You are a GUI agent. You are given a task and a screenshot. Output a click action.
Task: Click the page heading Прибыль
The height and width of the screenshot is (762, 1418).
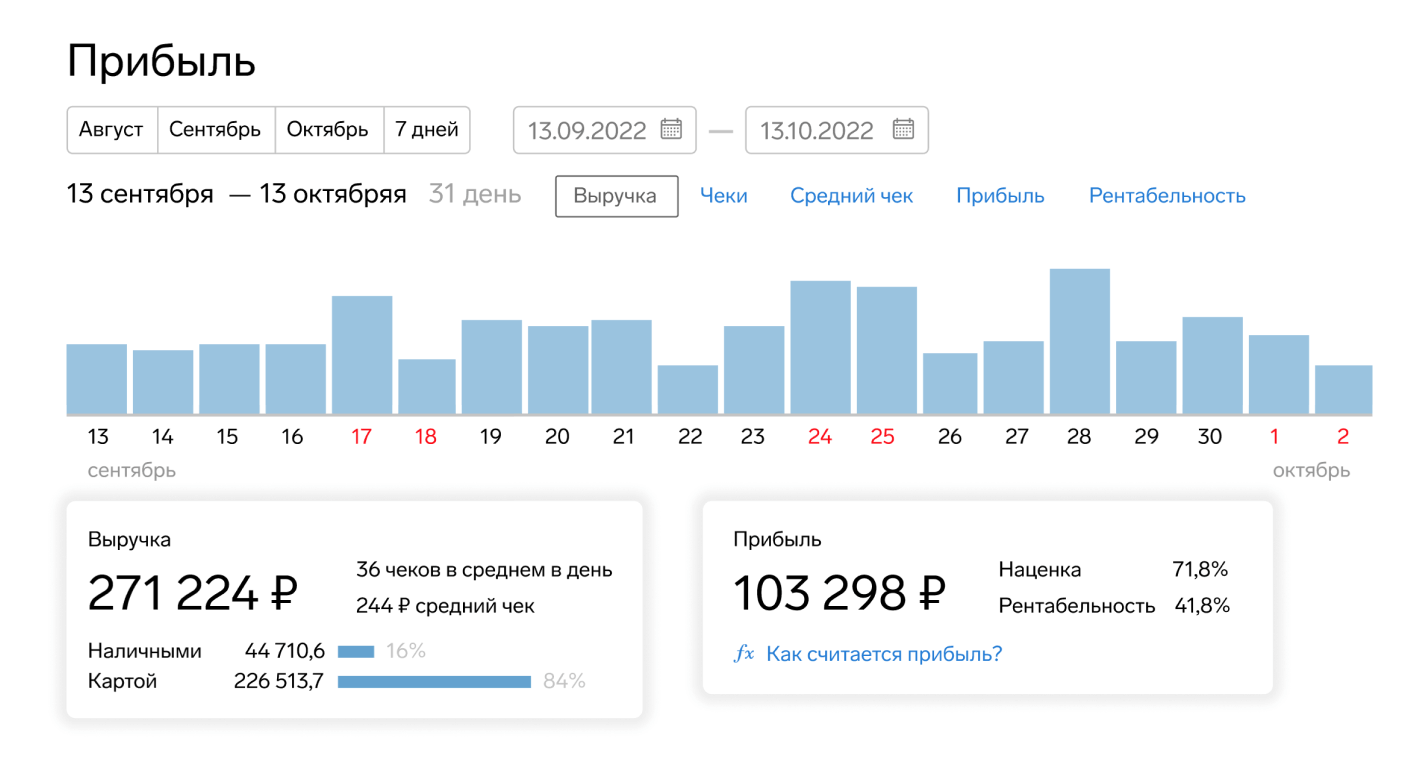pos(161,62)
